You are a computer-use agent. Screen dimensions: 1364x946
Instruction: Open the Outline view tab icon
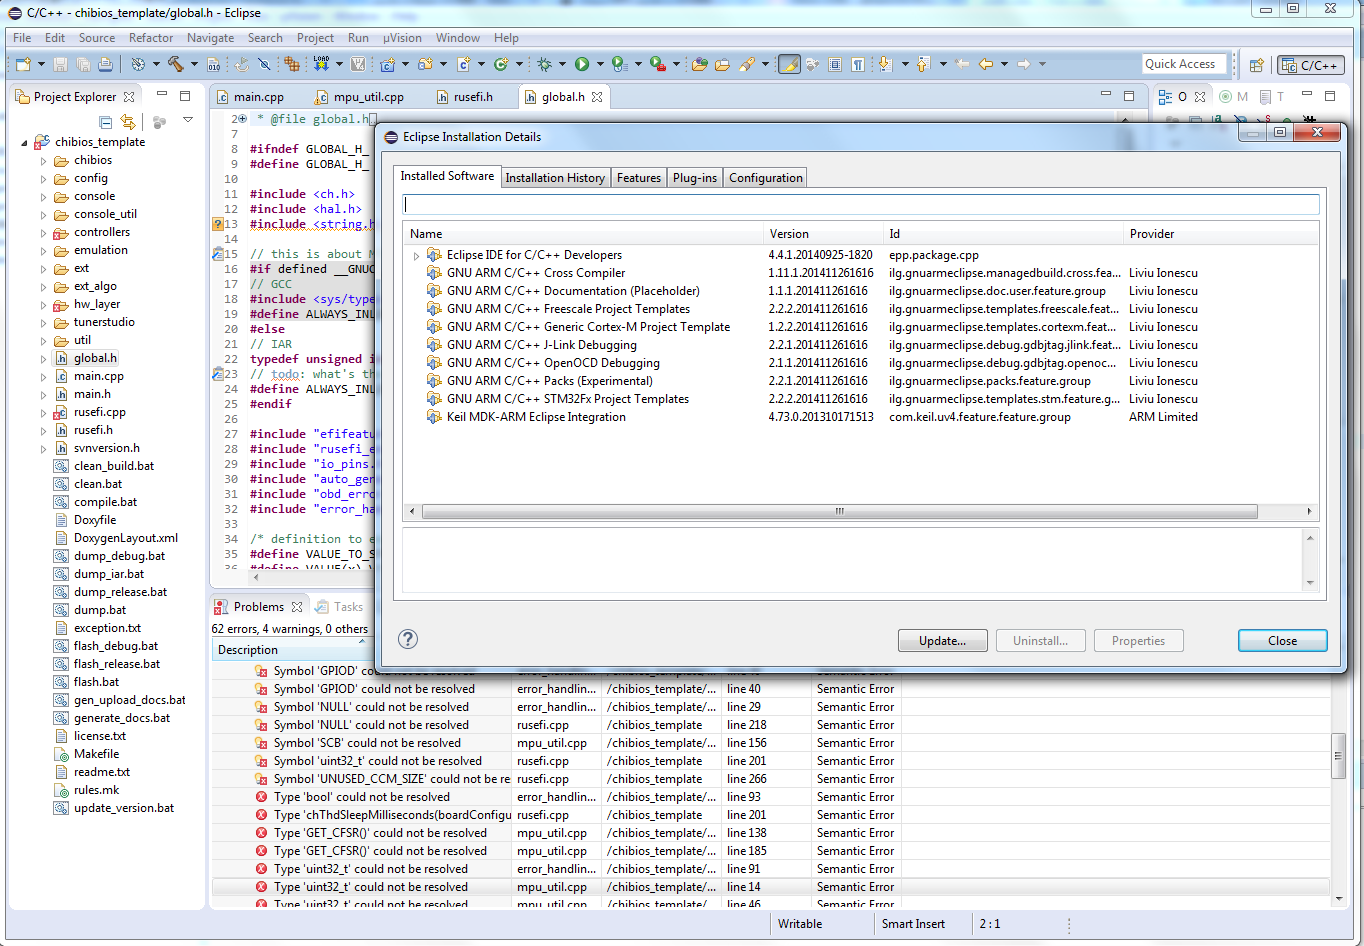pos(1165,97)
